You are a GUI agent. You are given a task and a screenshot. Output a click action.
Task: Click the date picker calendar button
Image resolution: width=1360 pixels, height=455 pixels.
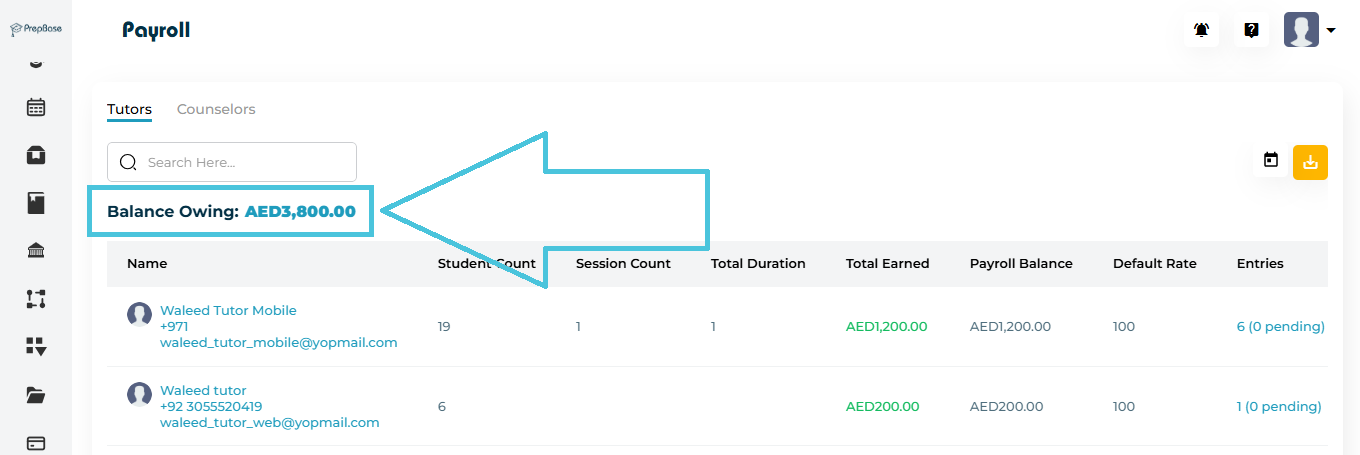[1271, 160]
